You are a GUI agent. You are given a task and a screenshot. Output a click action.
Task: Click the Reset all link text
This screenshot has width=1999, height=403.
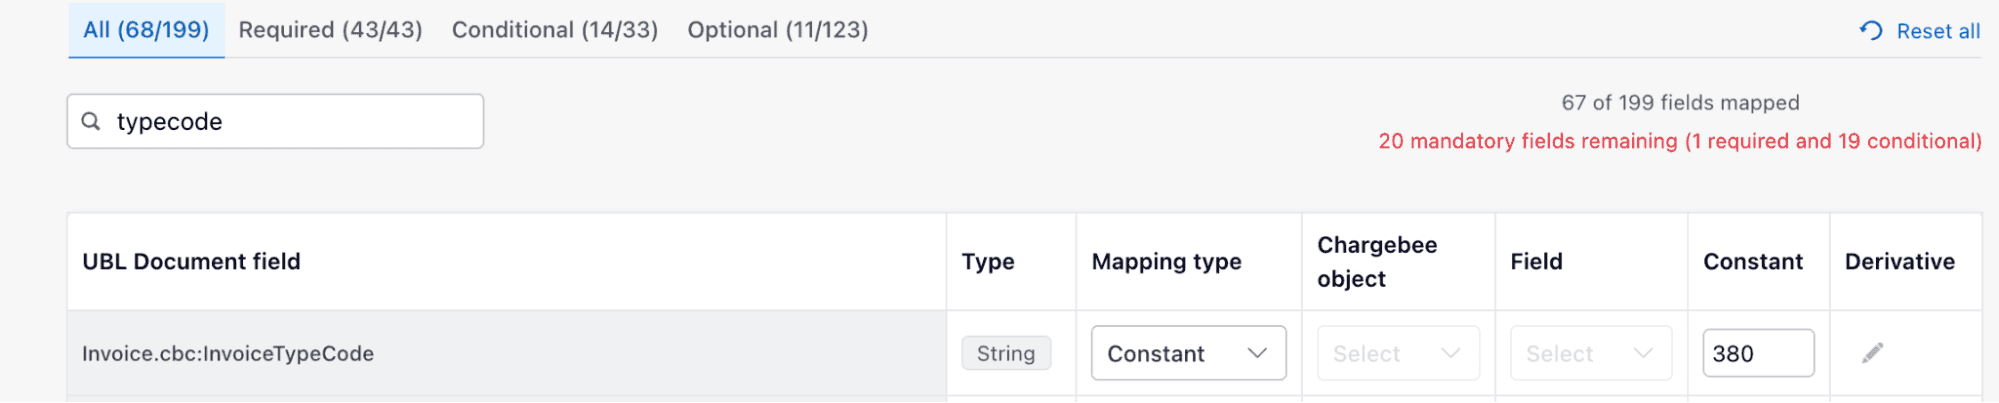point(1938,31)
